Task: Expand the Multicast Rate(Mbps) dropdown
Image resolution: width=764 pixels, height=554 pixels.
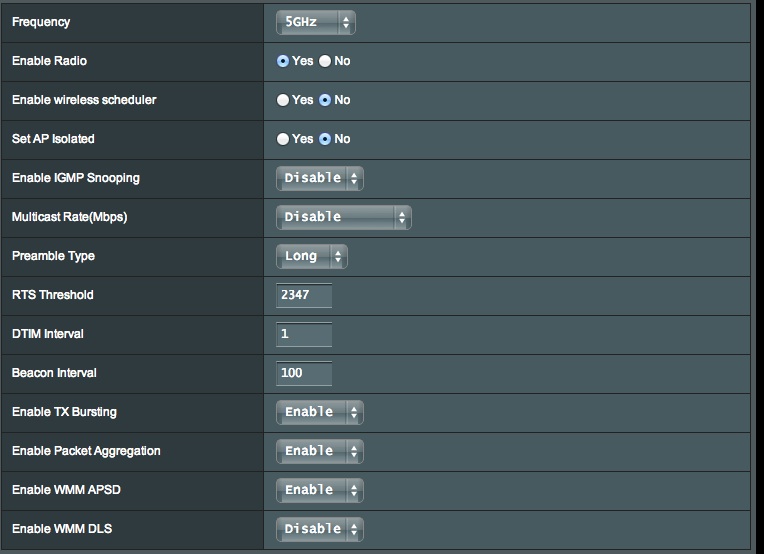Action: click(342, 217)
